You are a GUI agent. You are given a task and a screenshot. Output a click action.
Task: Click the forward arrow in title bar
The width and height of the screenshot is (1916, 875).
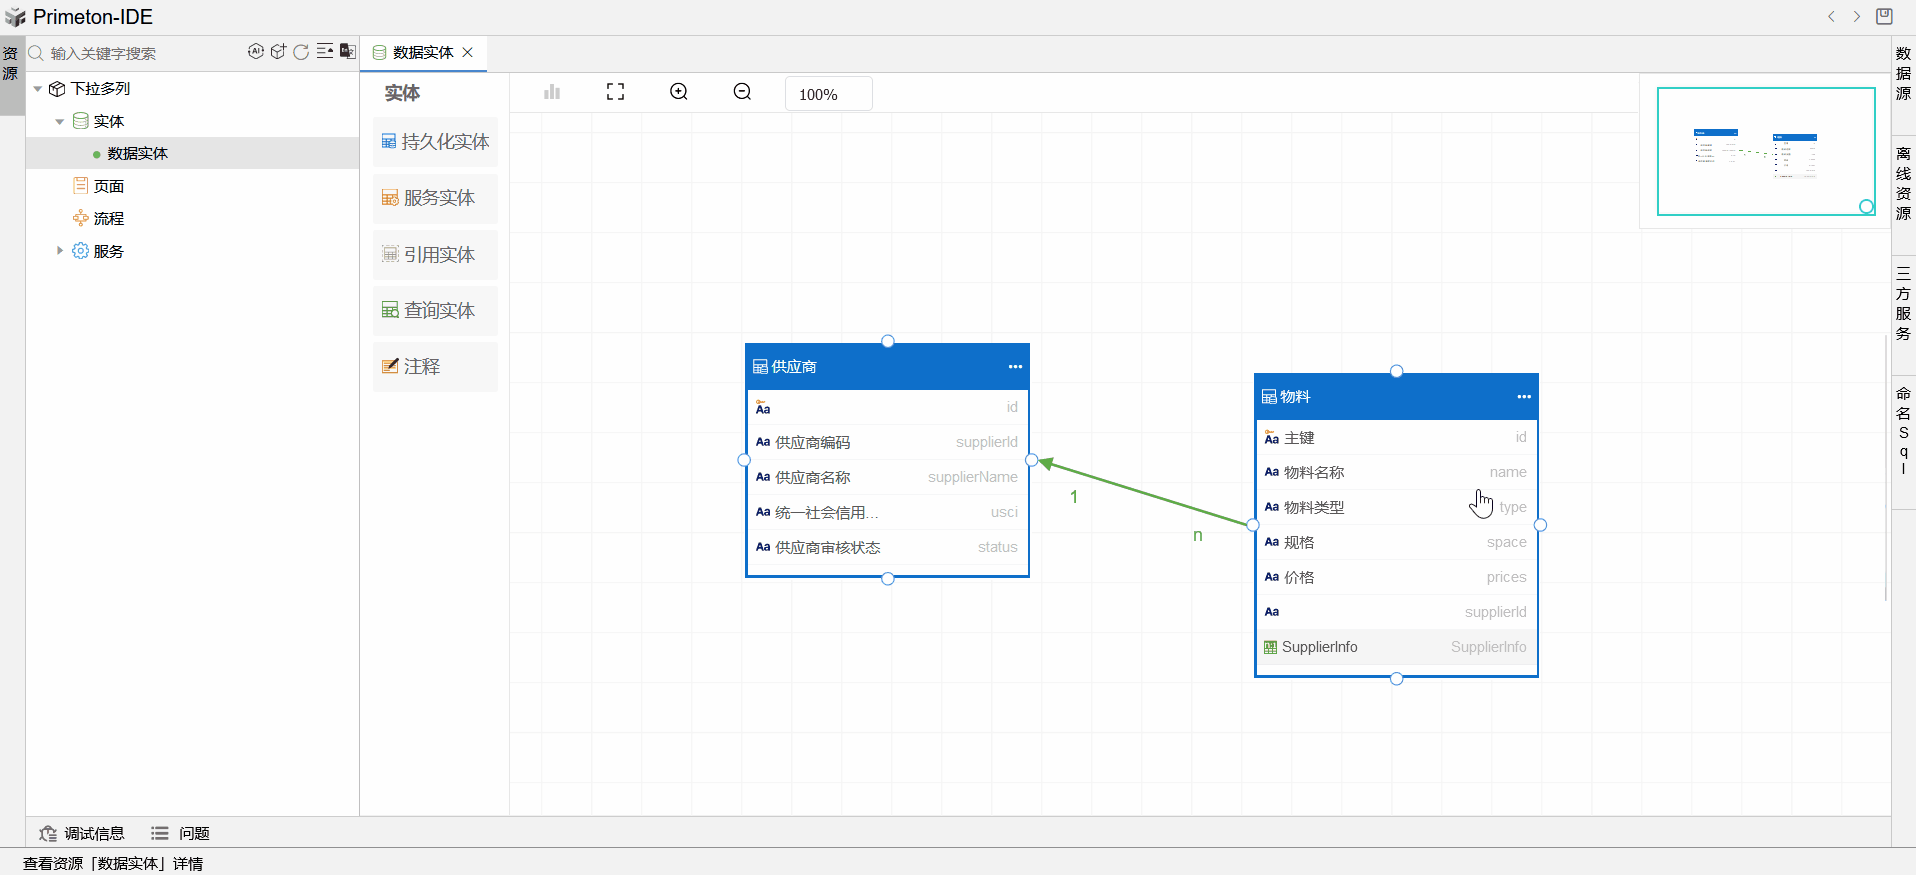click(1857, 16)
